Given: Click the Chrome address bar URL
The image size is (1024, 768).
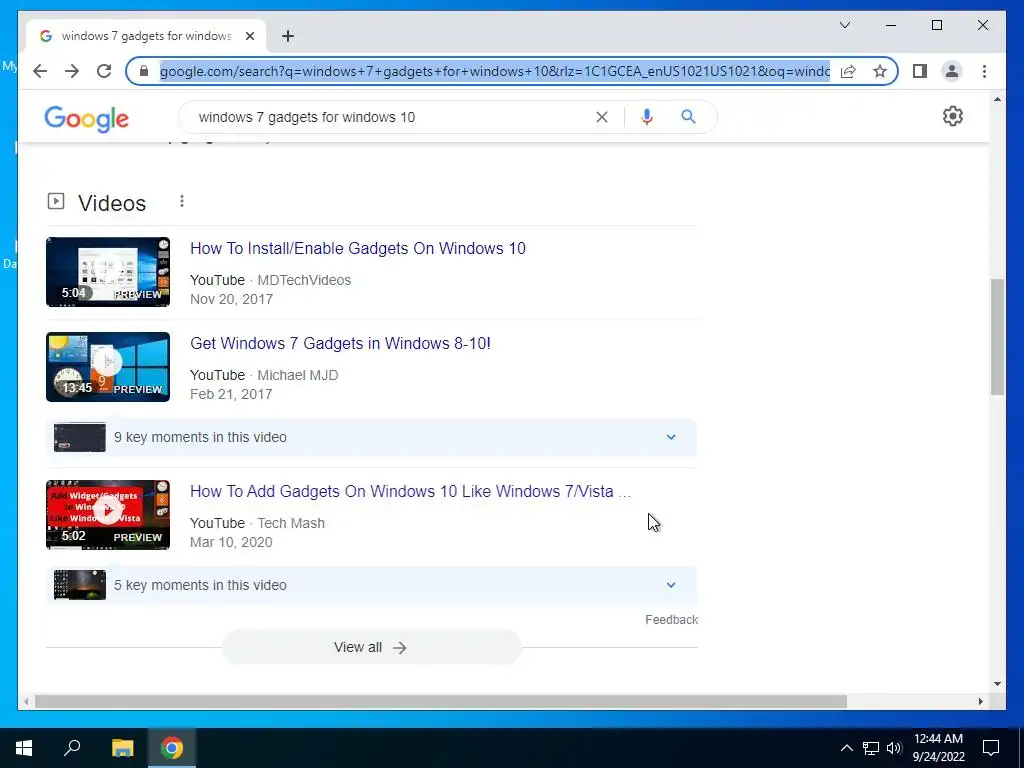Looking at the screenshot, I should pyautogui.click(x=495, y=71).
